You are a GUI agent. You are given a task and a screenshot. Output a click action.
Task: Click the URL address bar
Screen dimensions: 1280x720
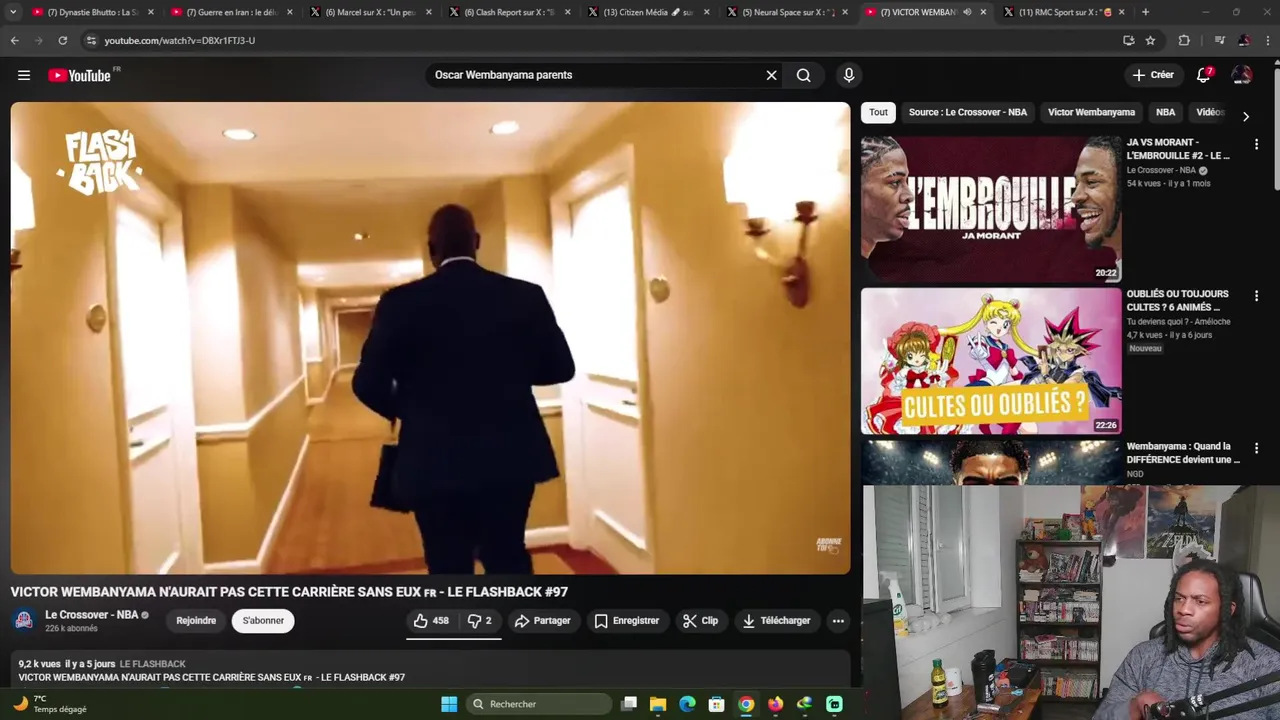pyautogui.click(x=600, y=40)
